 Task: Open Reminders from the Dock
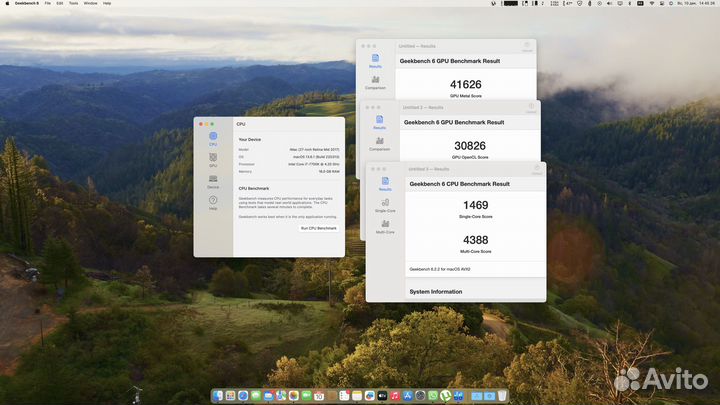(344, 395)
